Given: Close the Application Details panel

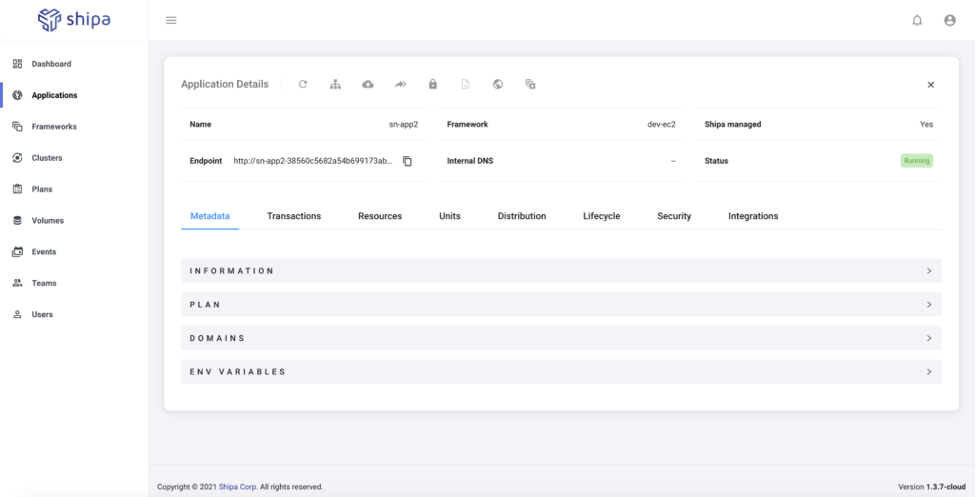Looking at the screenshot, I should pos(930,85).
